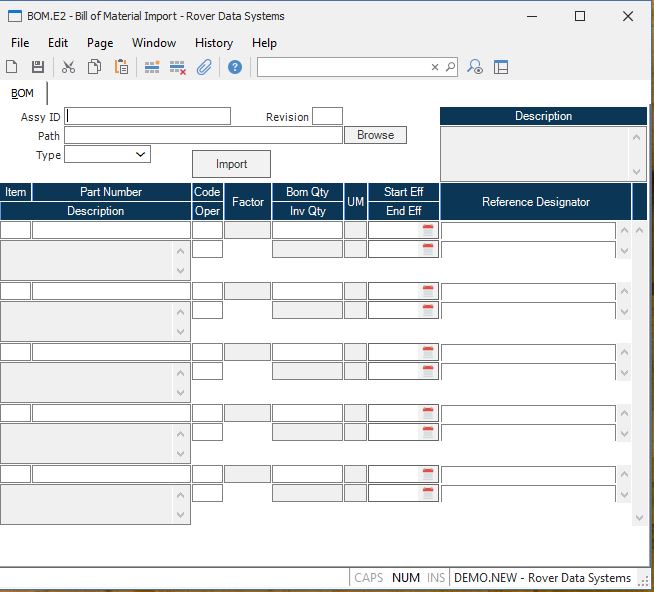Click the Revision input field

click(327, 117)
